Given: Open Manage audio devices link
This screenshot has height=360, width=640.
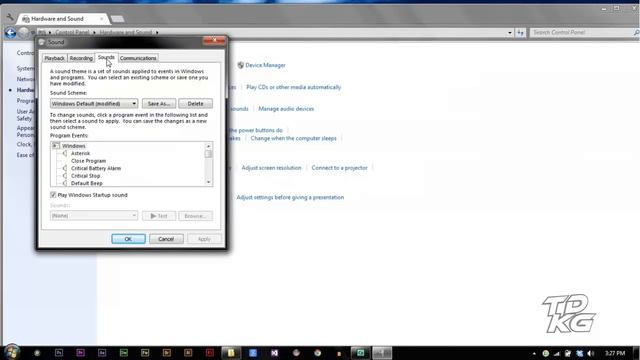Looking at the screenshot, I should [x=286, y=109].
